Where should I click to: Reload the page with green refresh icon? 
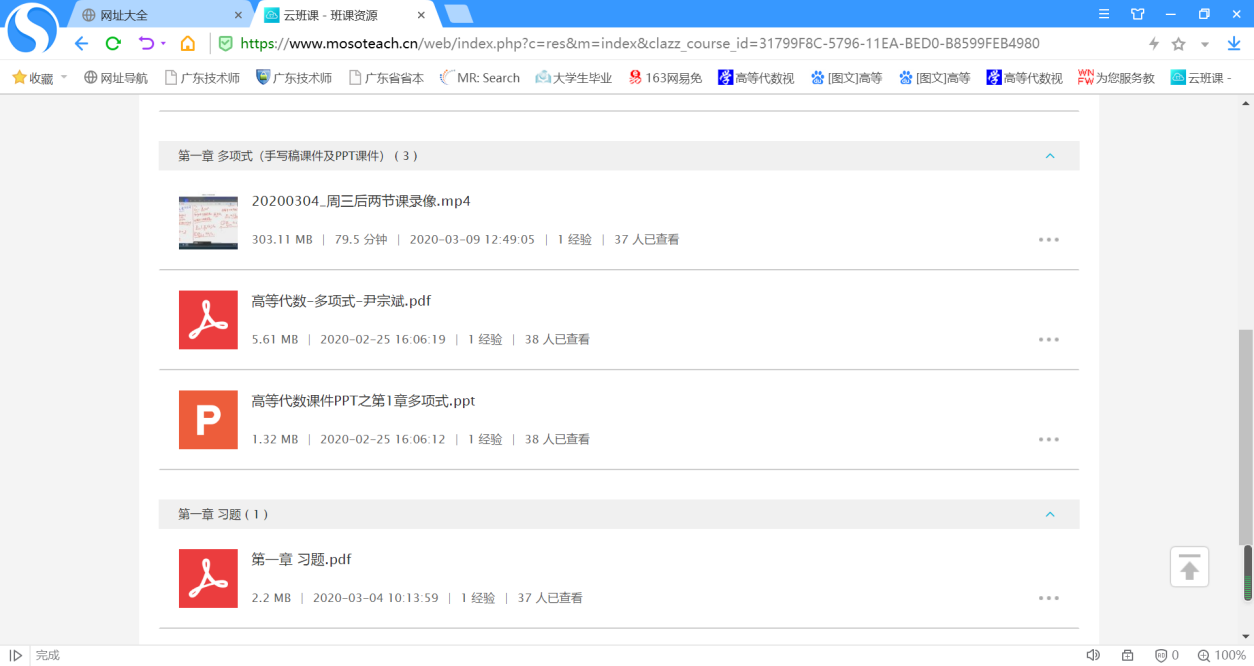pyautogui.click(x=113, y=44)
